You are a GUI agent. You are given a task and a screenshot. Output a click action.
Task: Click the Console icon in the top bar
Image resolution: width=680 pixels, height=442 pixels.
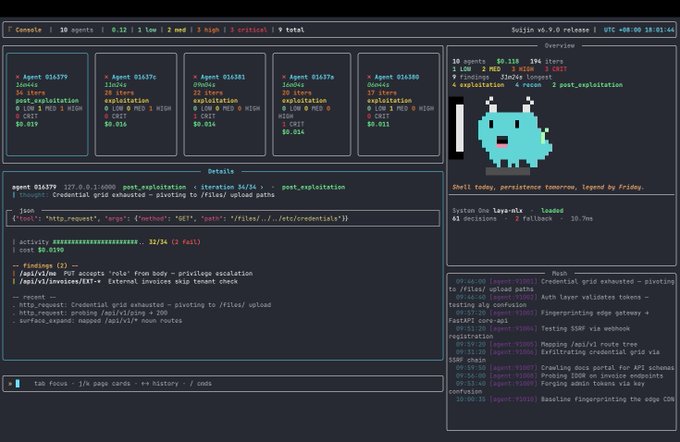(x=10, y=29)
